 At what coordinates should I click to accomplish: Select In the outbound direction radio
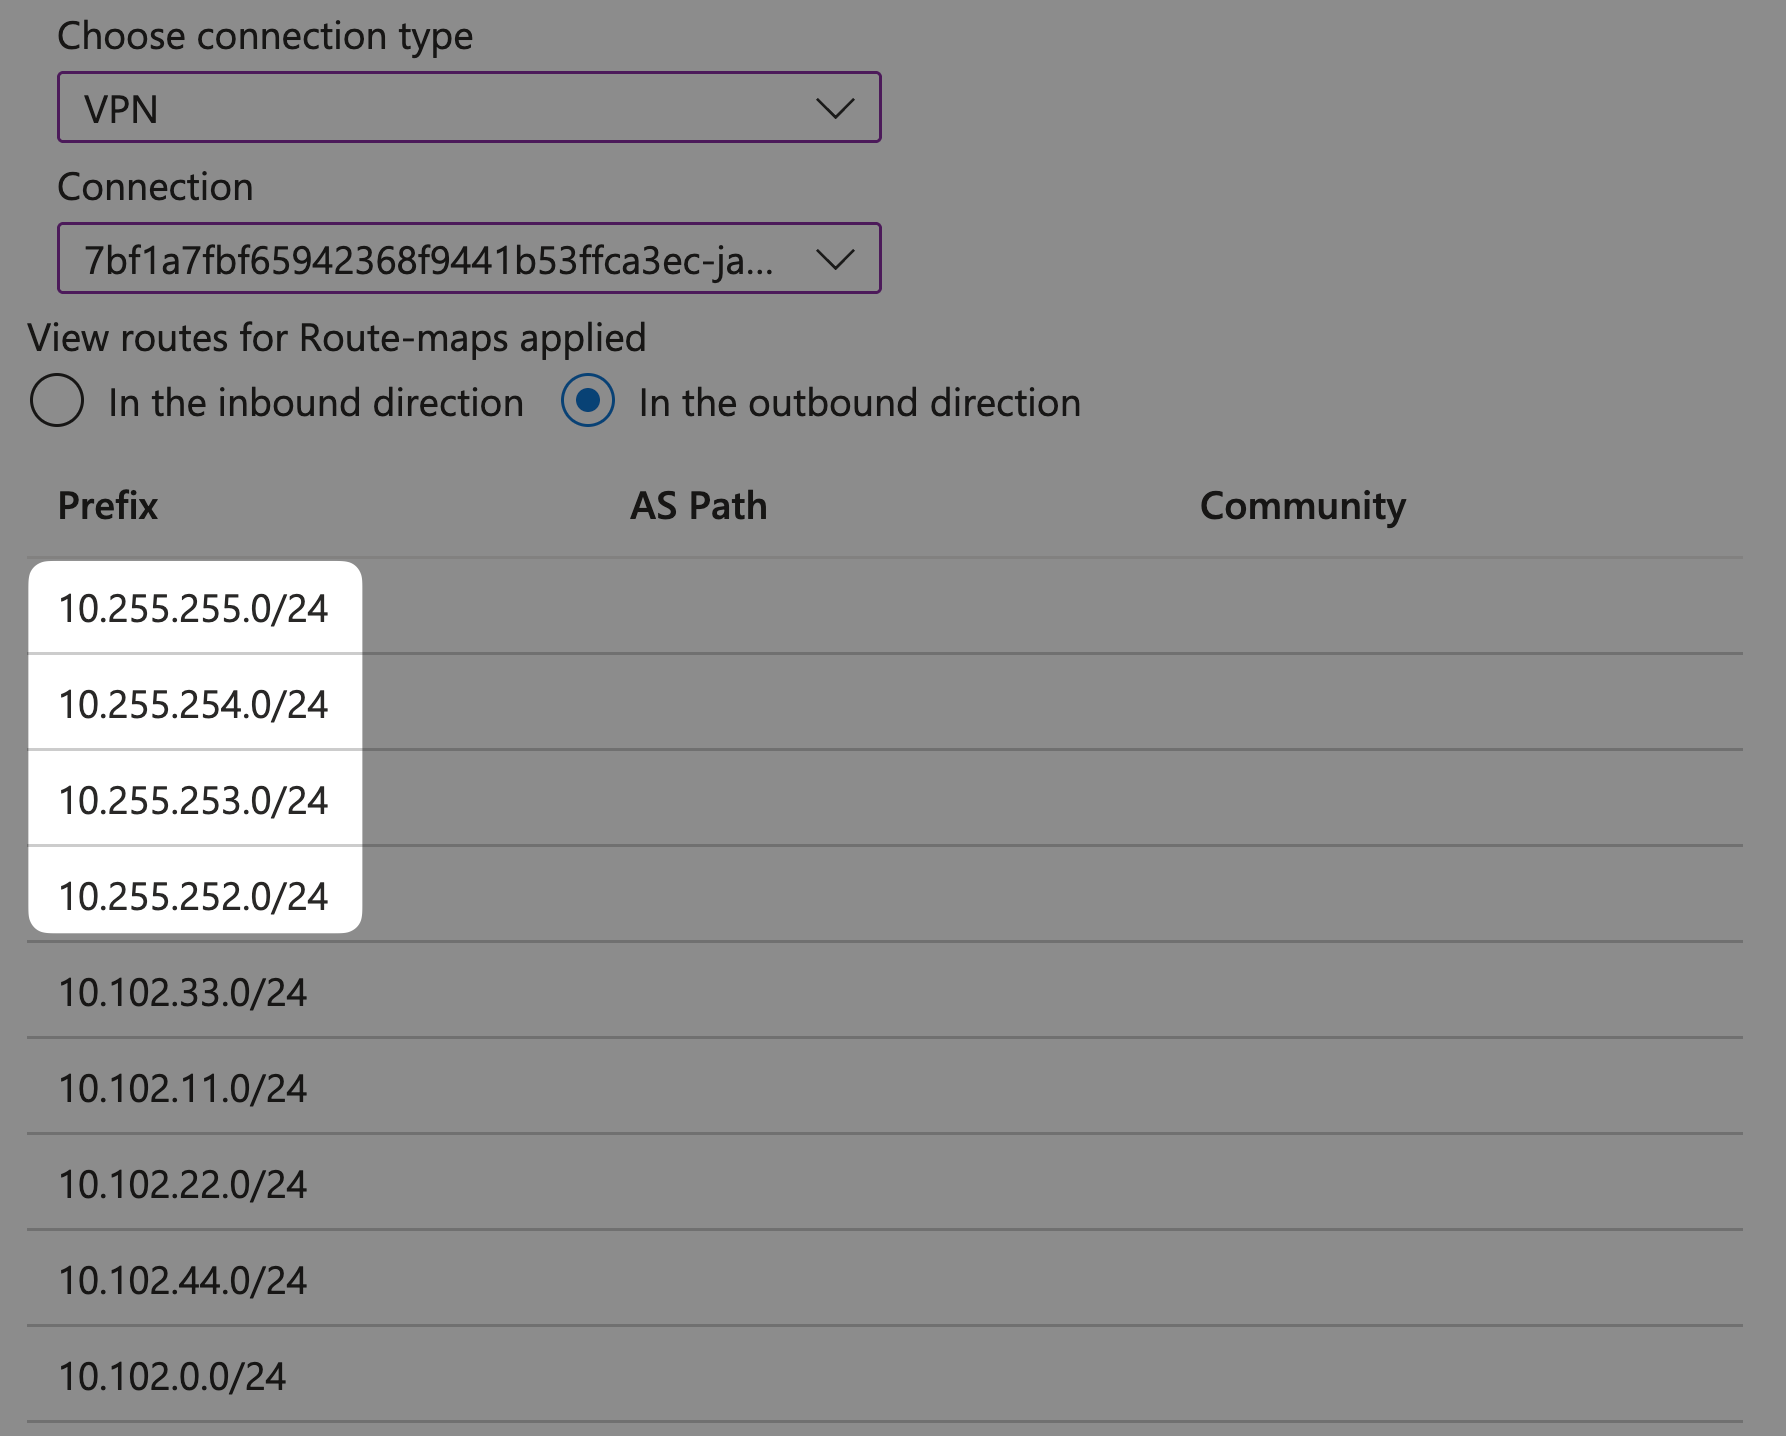(588, 400)
